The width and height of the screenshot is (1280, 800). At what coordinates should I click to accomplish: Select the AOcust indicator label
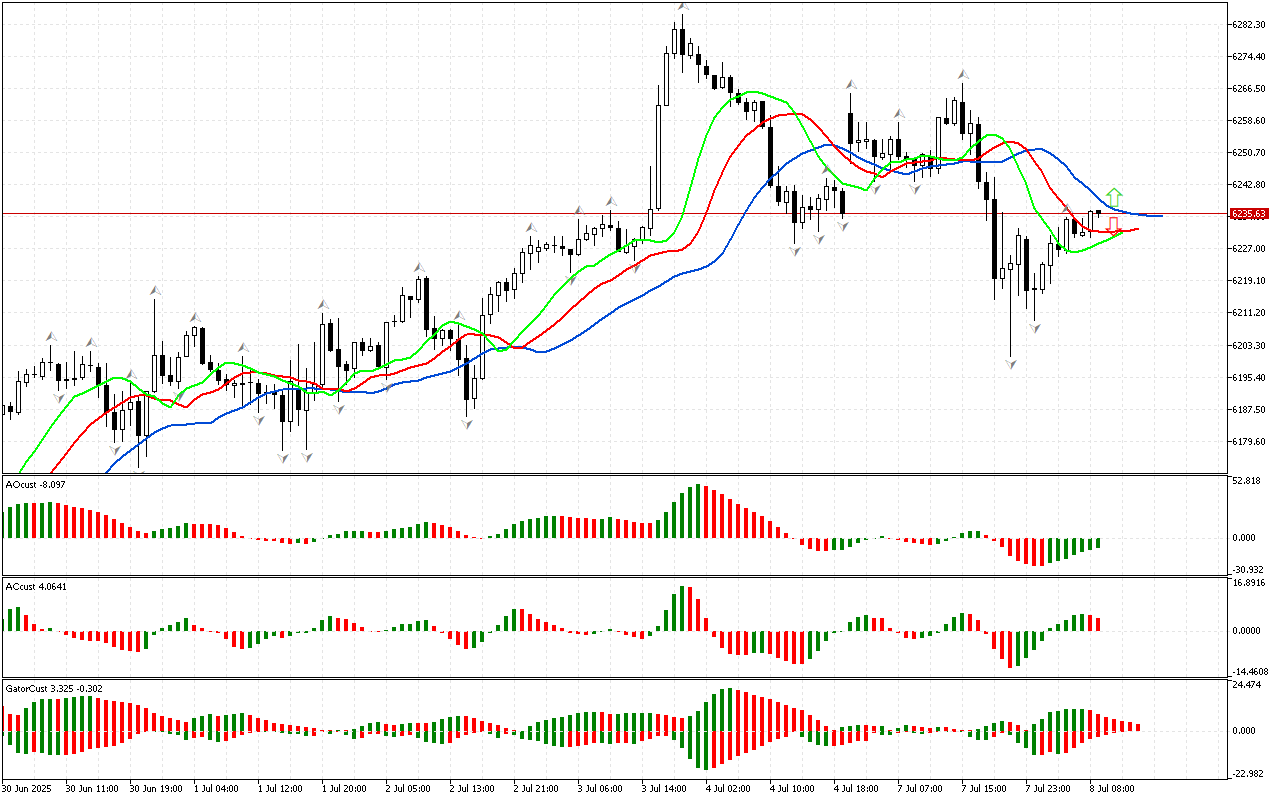[x=36, y=484]
